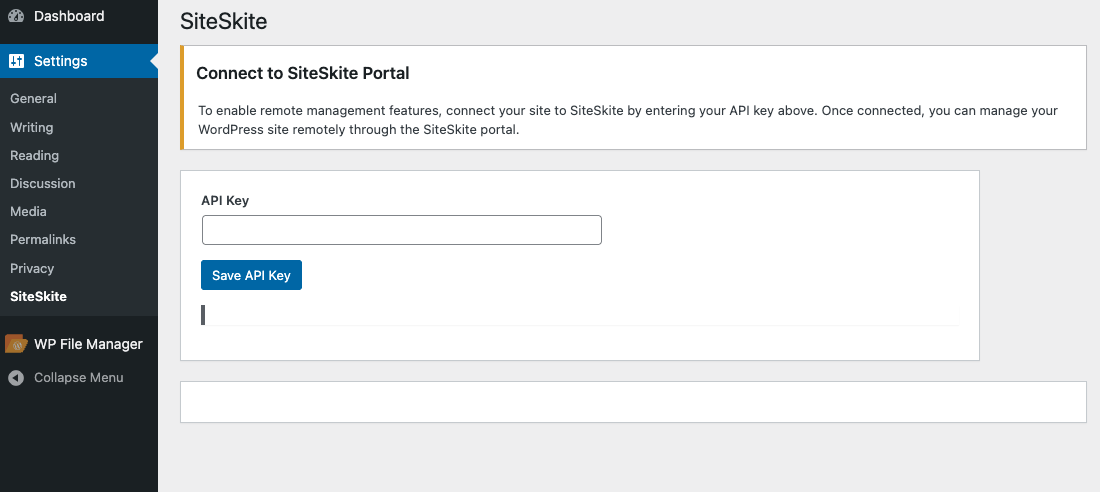Open the Privacy settings page
Screen dimensions: 1100x492
click(32, 268)
